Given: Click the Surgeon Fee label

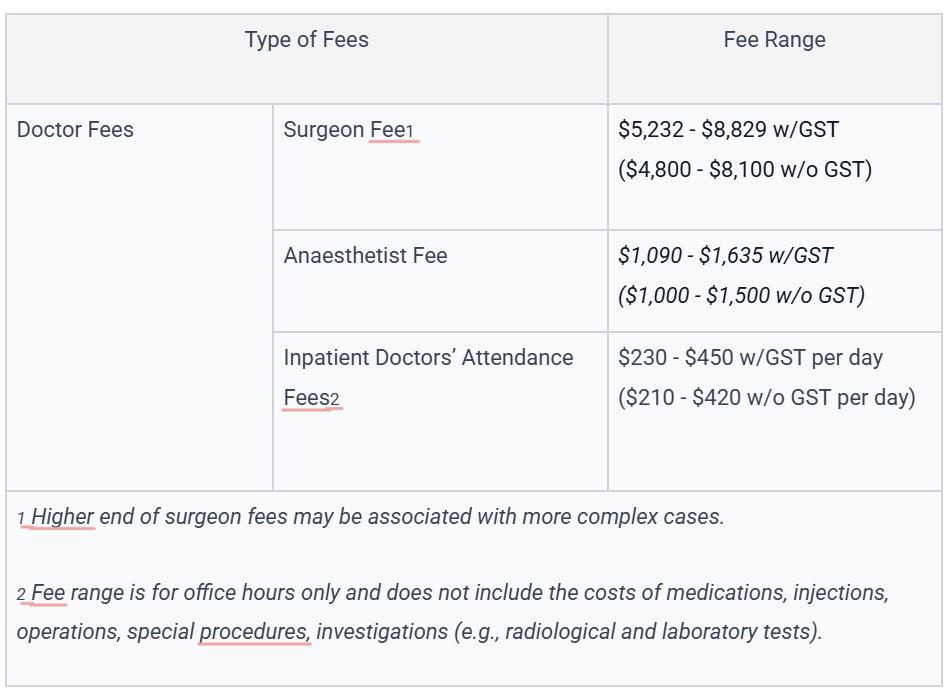Looking at the screenshot, I should tap(348, 130).
